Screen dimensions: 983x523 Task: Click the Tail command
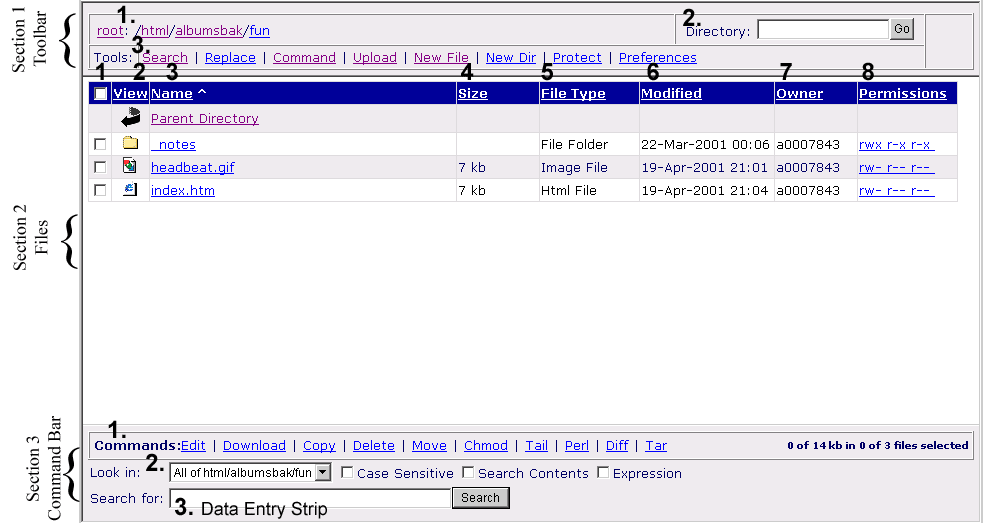[537, 445]
